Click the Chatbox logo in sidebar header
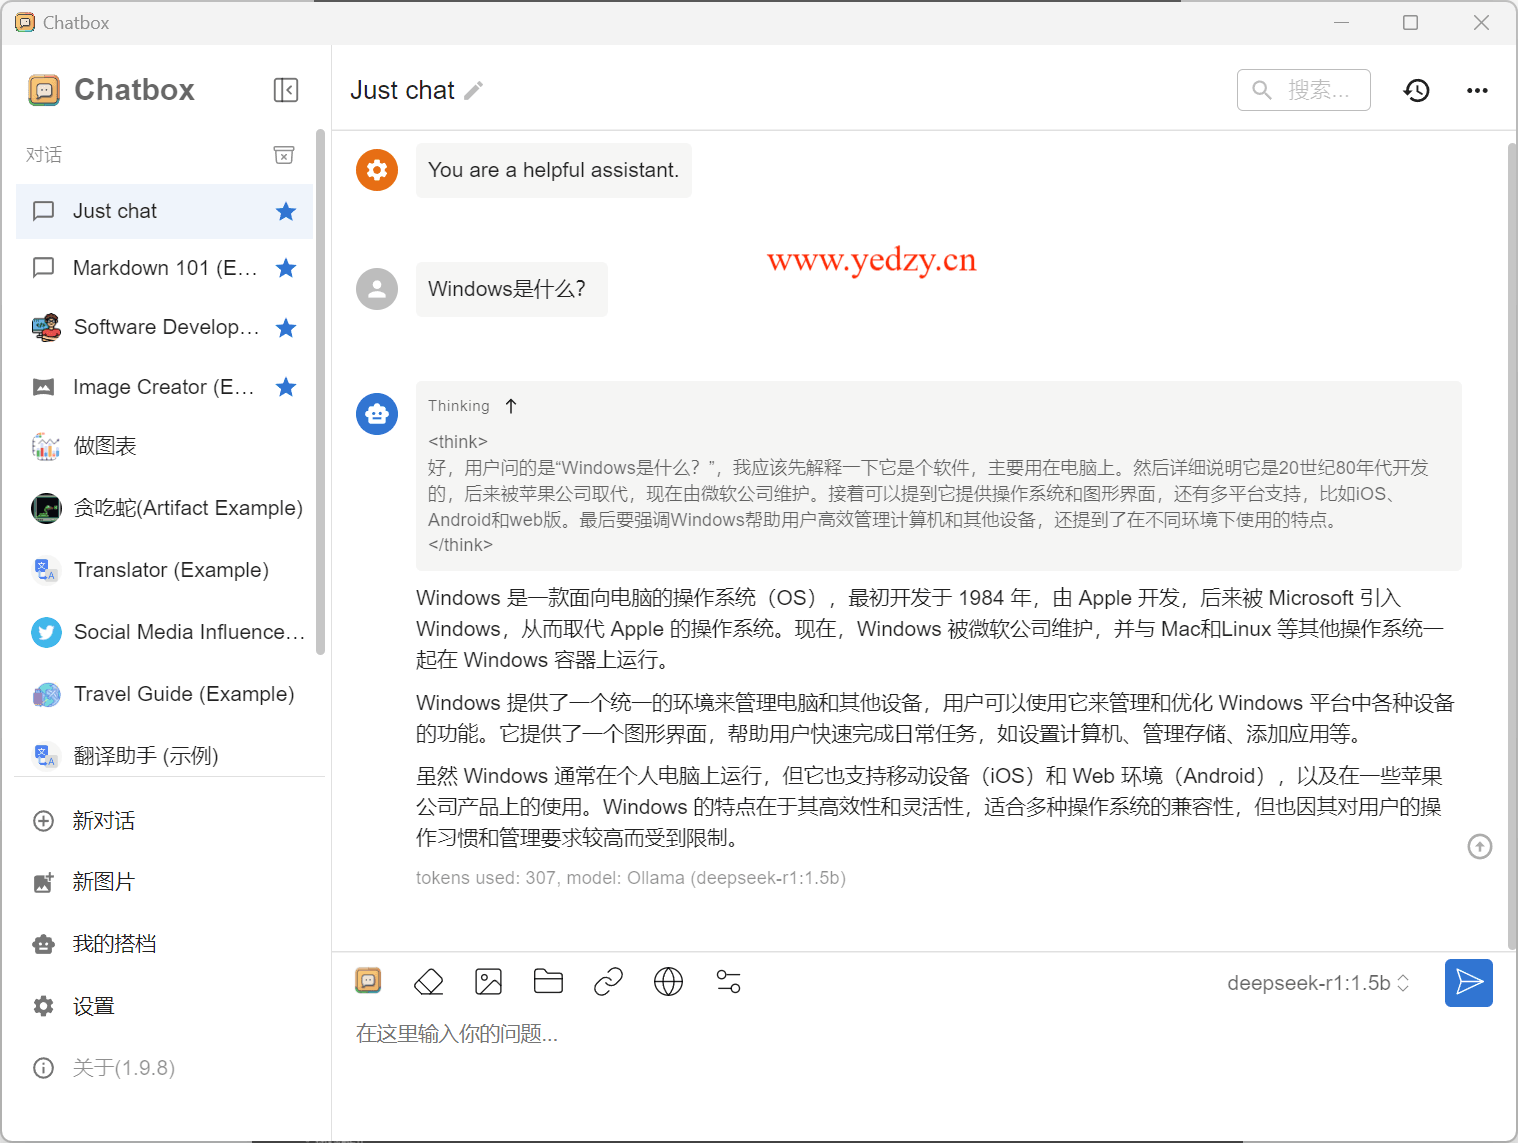 point(44,90)
